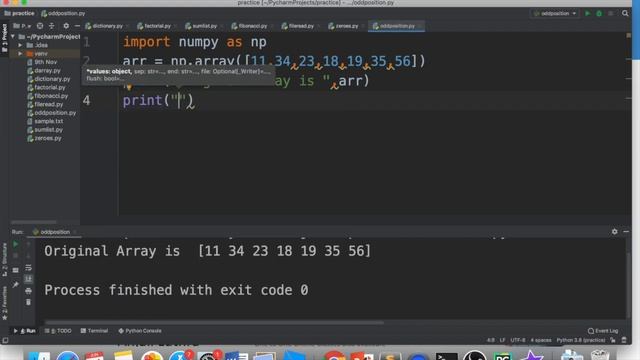Viewport: 640px width, 360px height.
Task: Open darray.py in project tree
Action: (44, 71)
